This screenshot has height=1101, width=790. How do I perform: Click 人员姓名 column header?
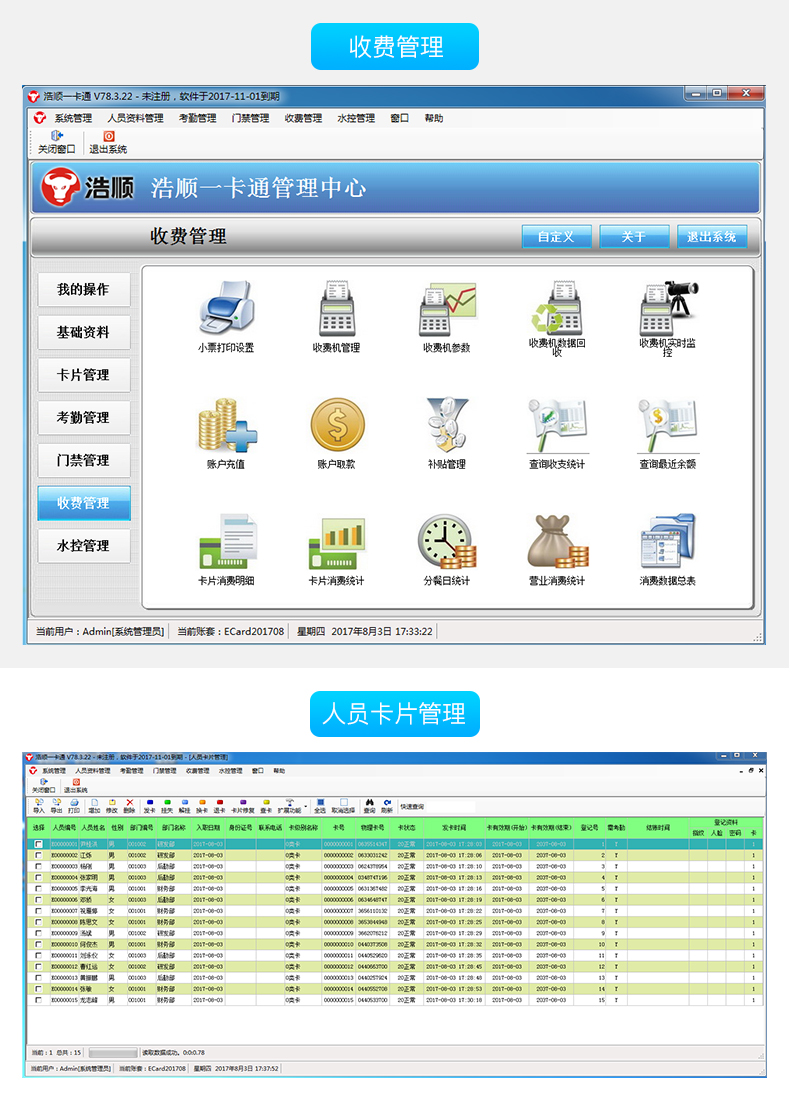(x=93, y=827)
